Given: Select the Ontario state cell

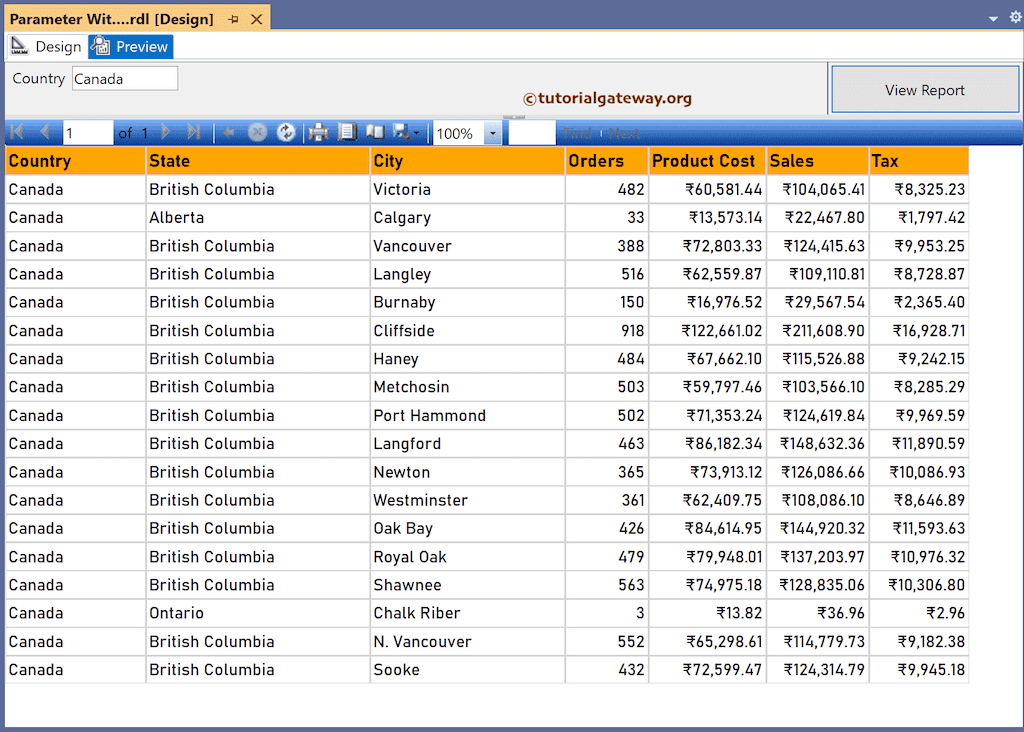Looking at the screenshot, I should click(258, 613).
